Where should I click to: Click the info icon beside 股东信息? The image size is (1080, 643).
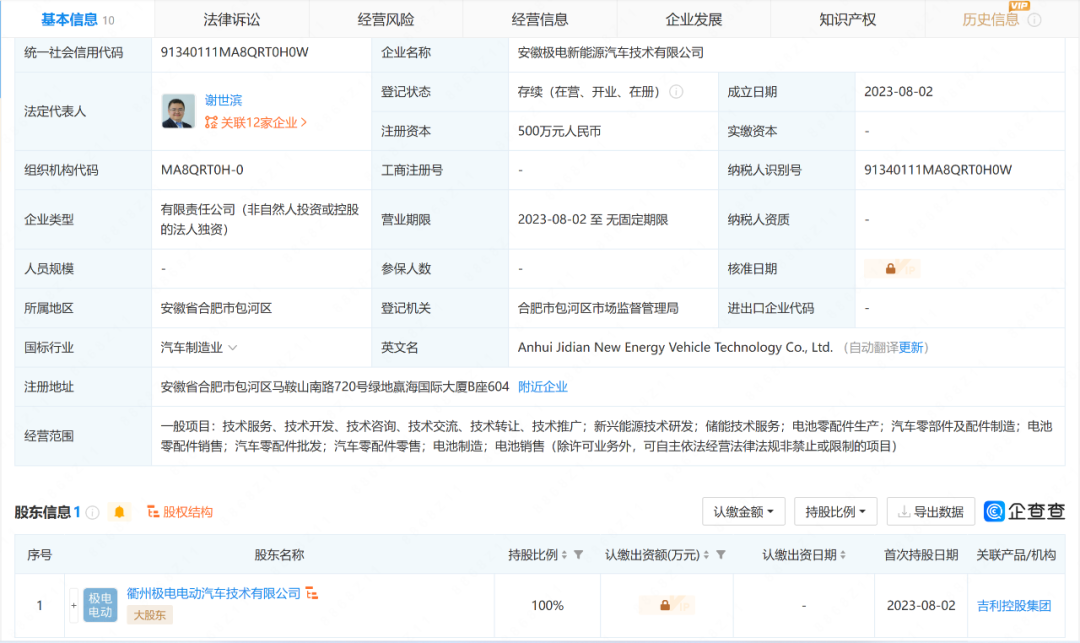click(x=92, y=512)
